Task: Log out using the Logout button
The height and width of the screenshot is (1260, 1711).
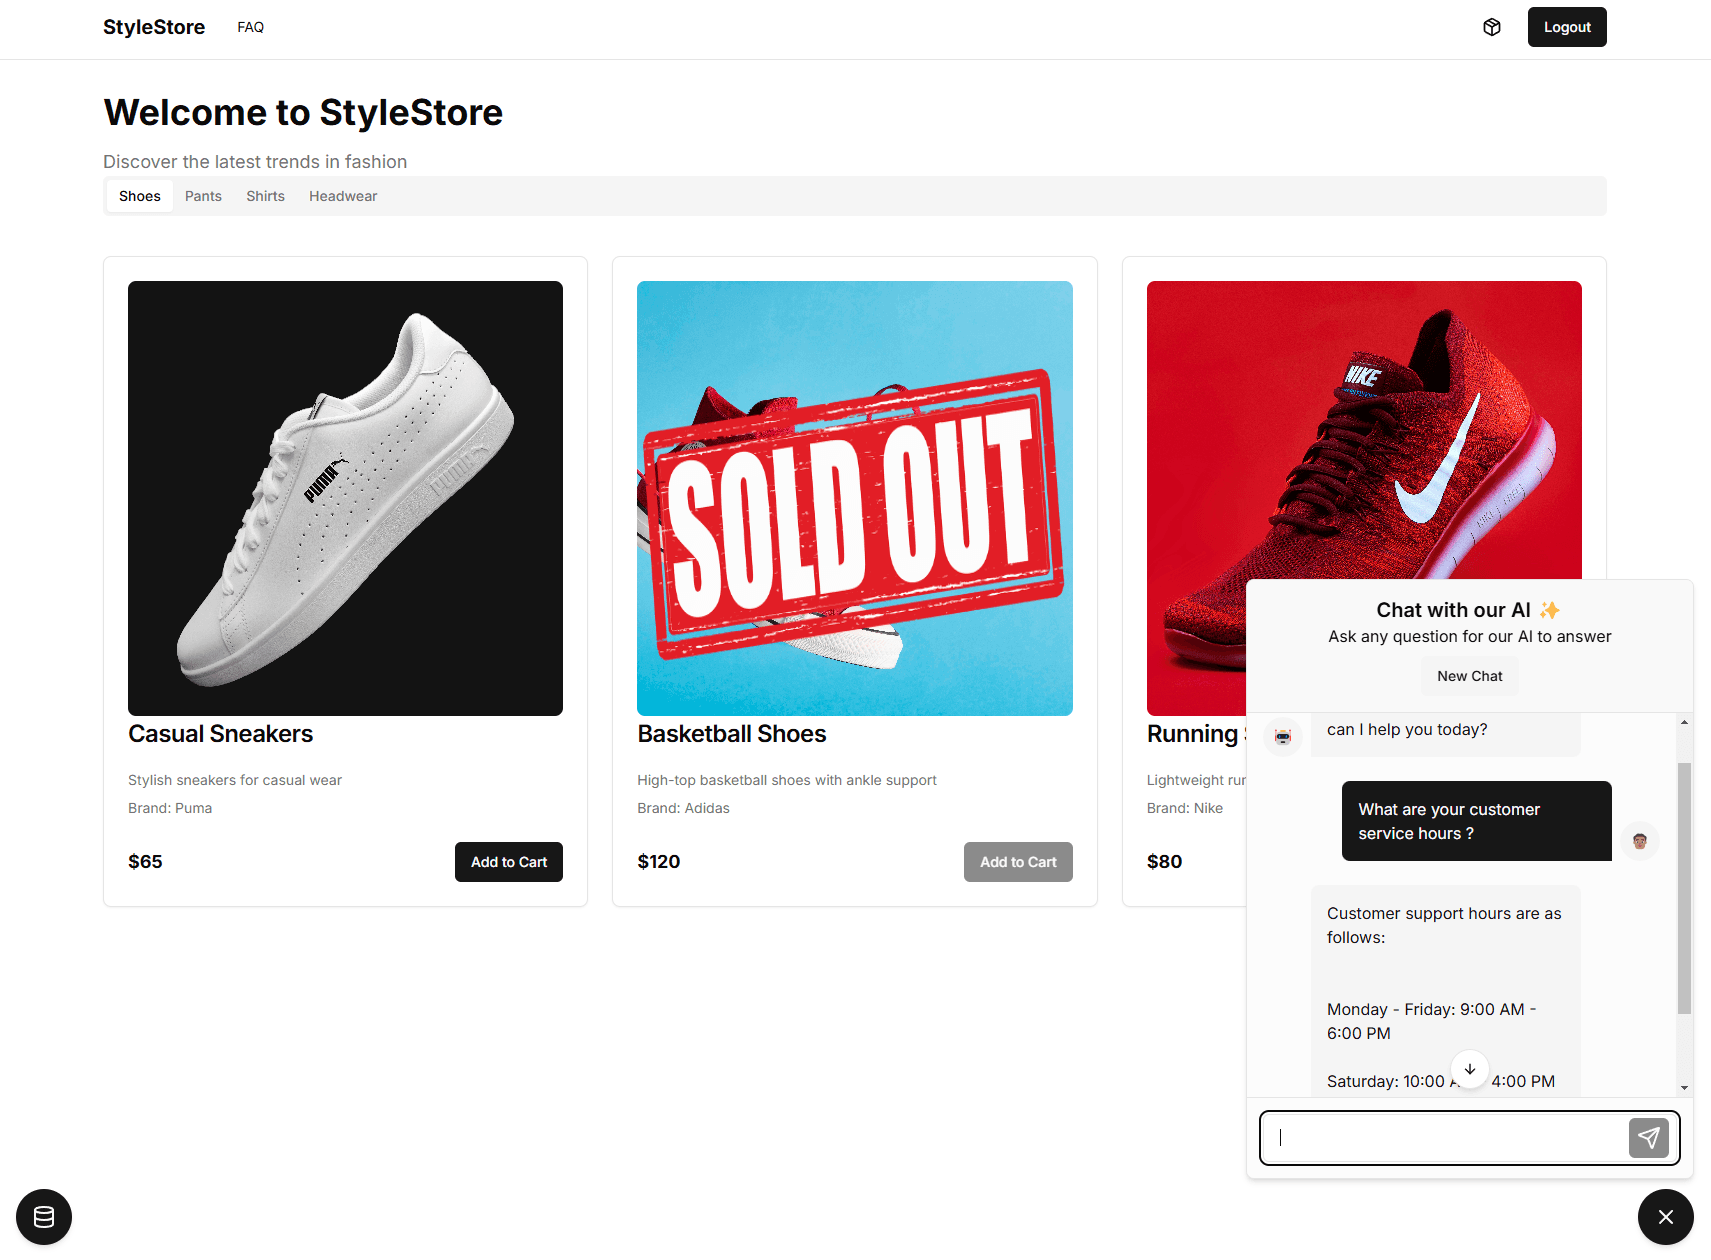Action: (1566, 27)
